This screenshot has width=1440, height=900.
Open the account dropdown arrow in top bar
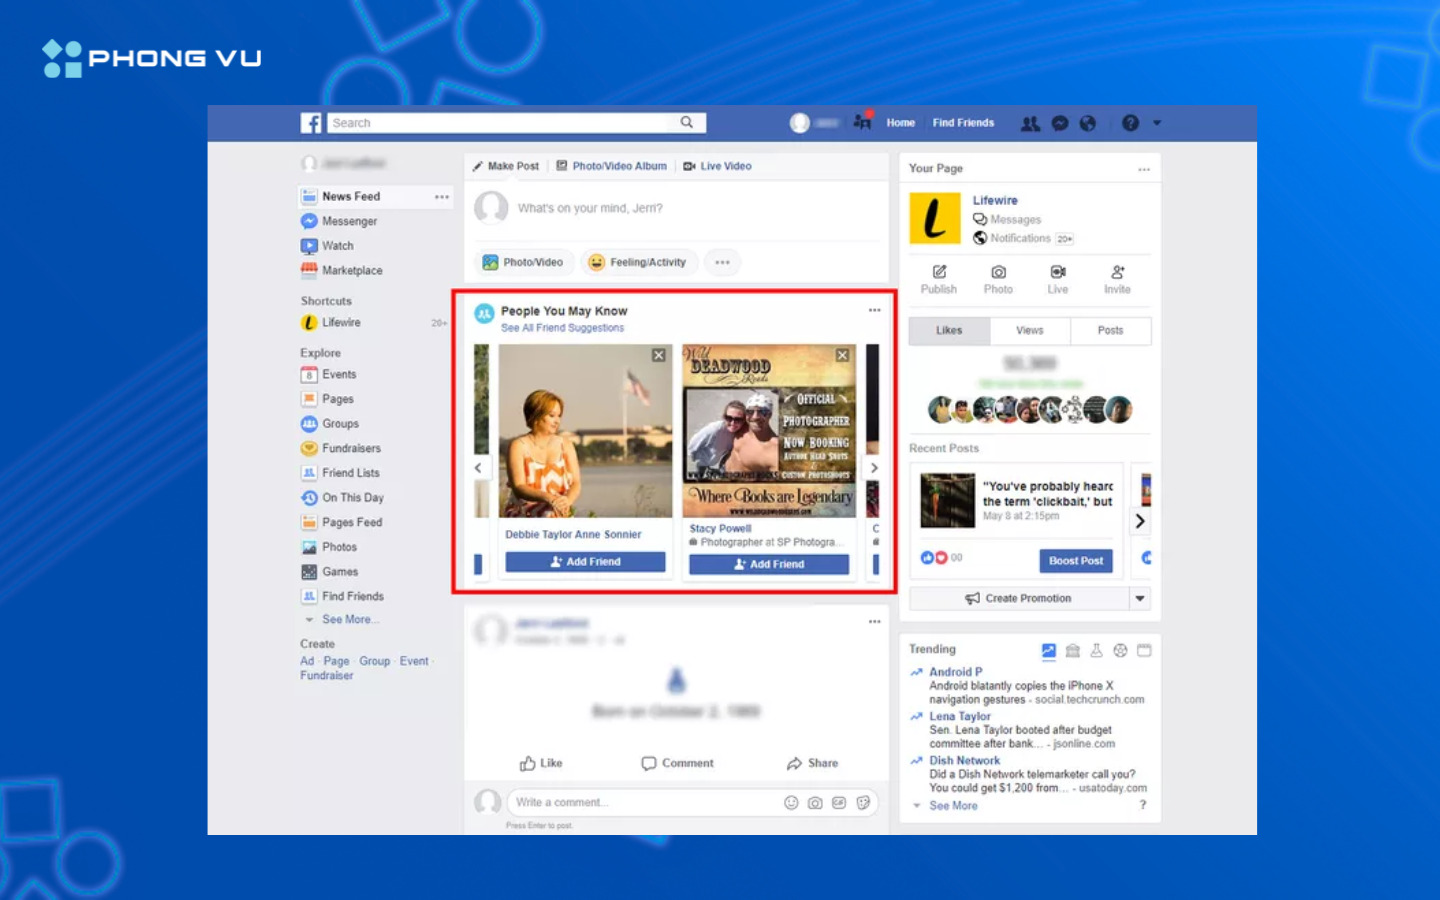click(1157, 123)
